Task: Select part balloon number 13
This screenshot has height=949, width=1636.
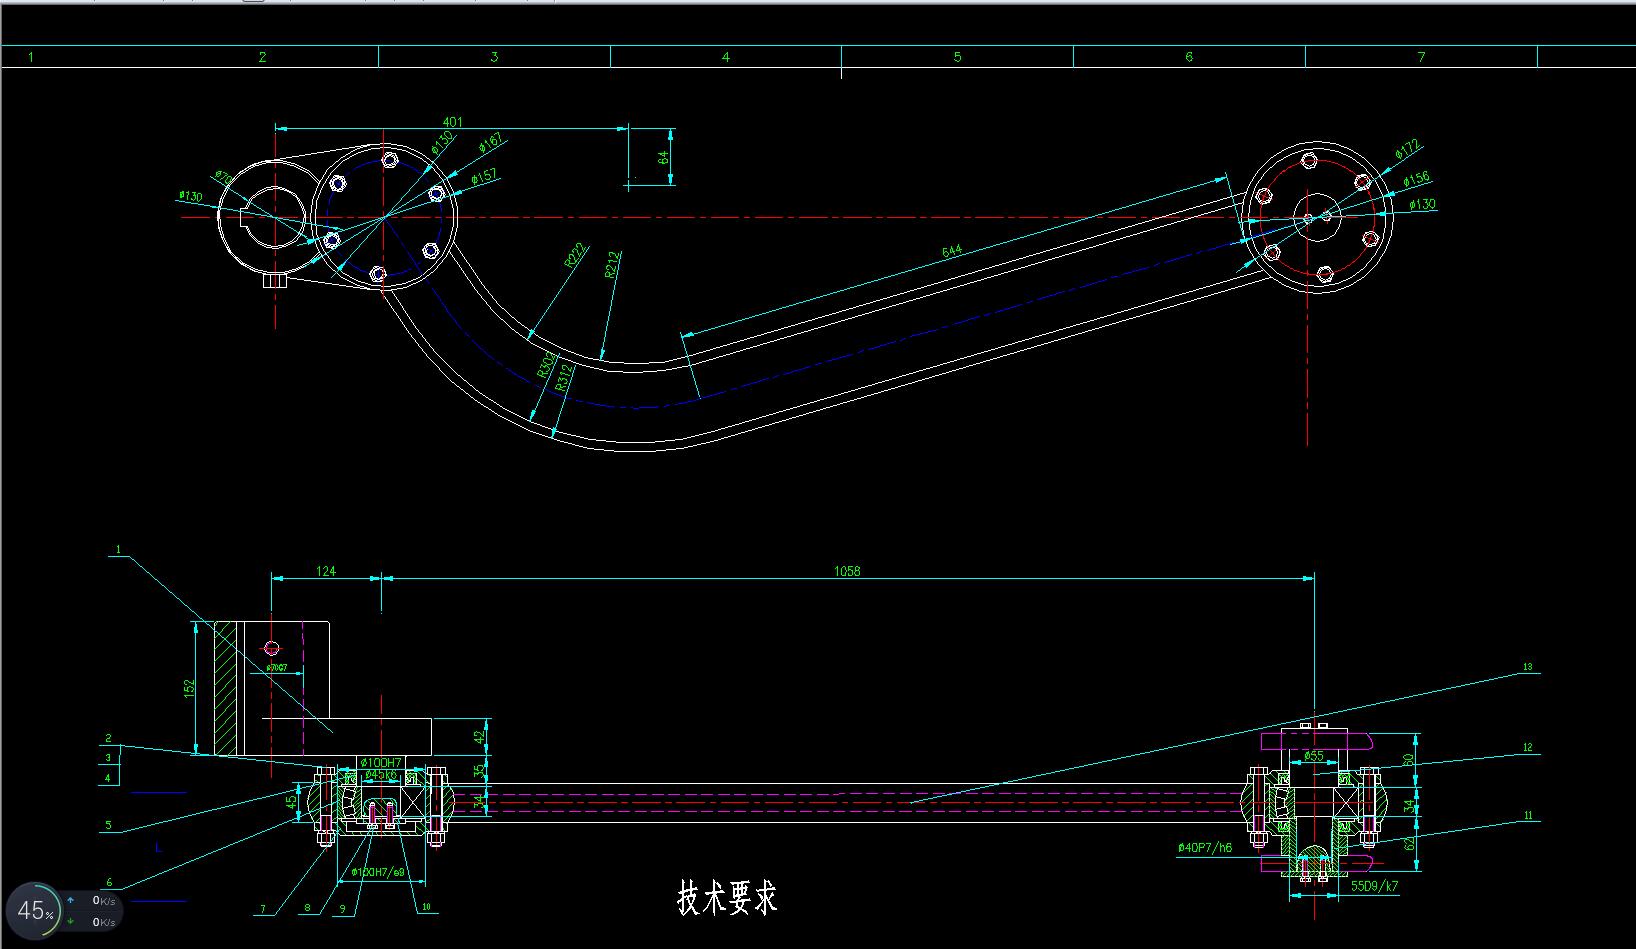Action: 1528,667
